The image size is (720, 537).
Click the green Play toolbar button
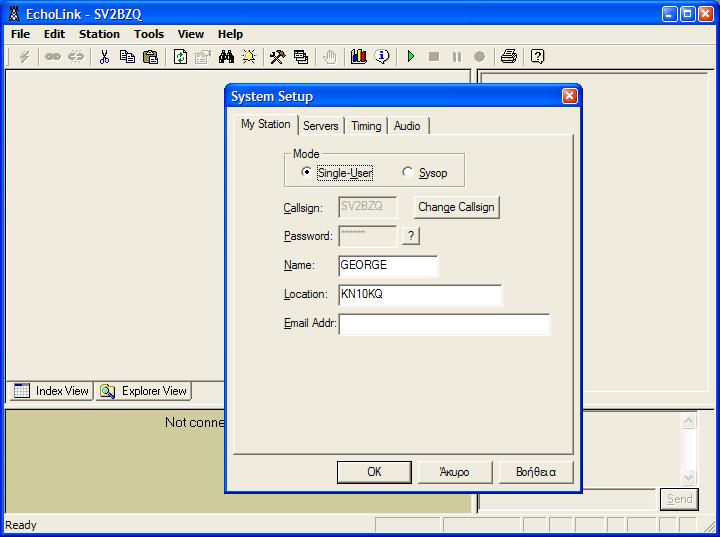click(411, 57)
